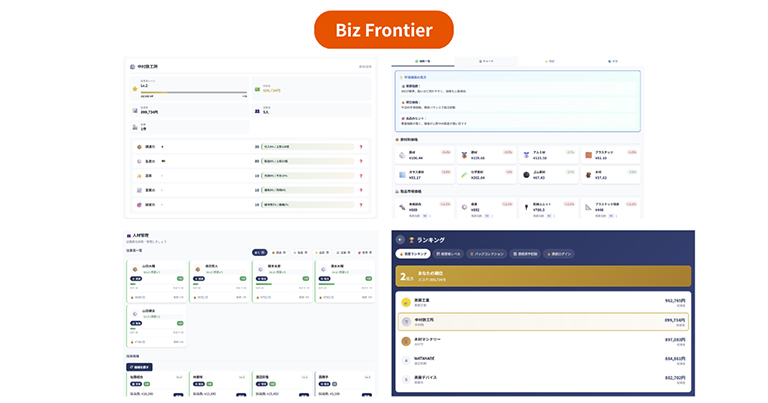The image size is (768, 403).
Task: Click the trophy icon in ranking header
Action: click(411, 240)
